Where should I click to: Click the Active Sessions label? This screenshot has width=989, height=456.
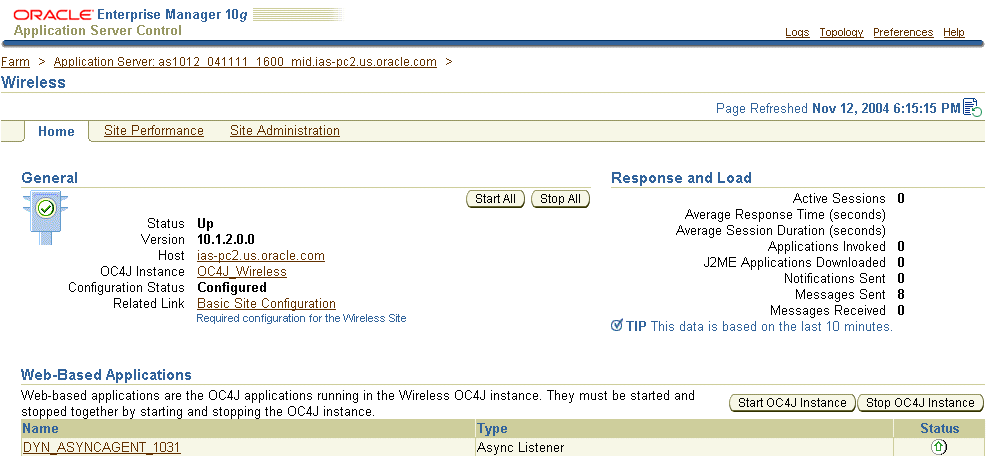point(839,199)
